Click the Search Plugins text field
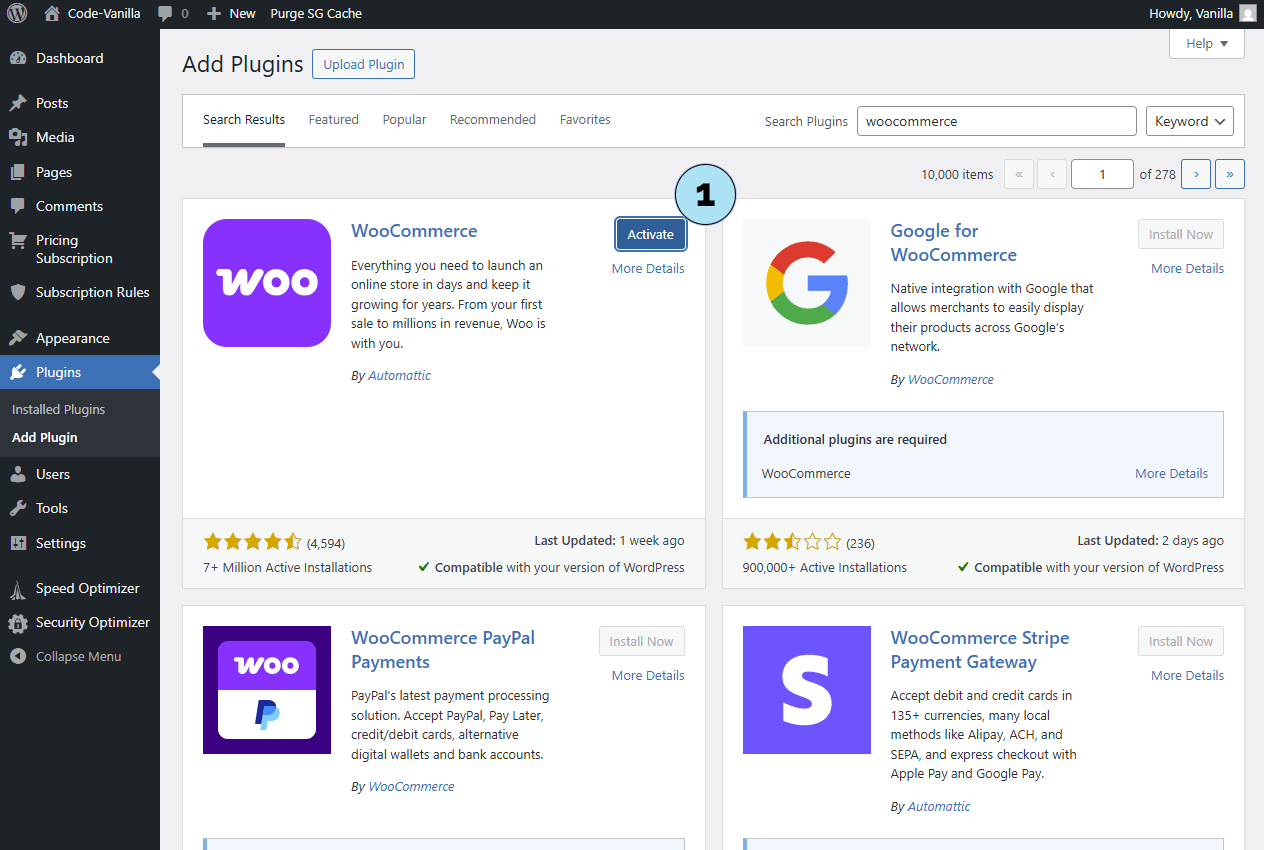 (996, 121)
